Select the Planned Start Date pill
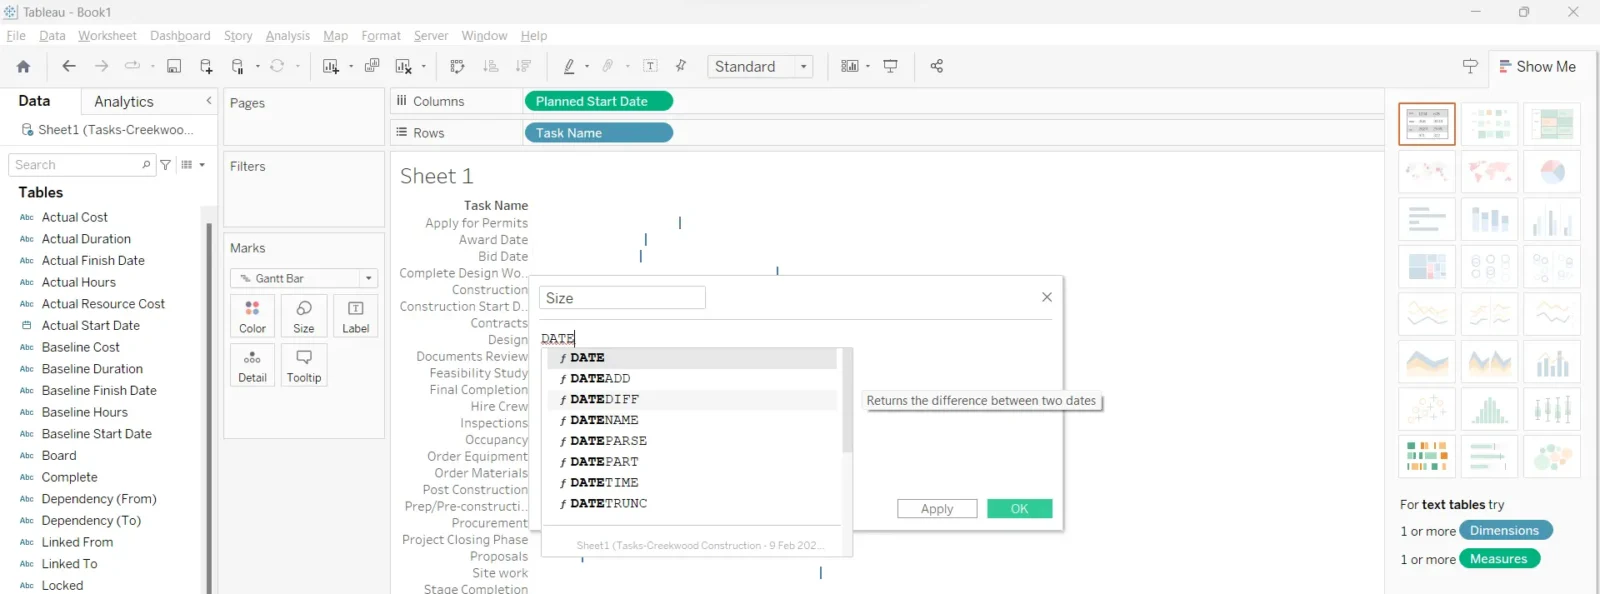Screen dimensions: 1600x594 click(x=598, y=101)
